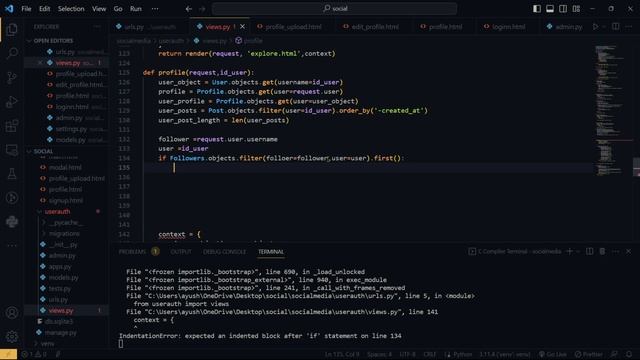This screenshot has height=360, width=640.
Task: Open the Search view in activity bar
Action: [x=12, y=53]
